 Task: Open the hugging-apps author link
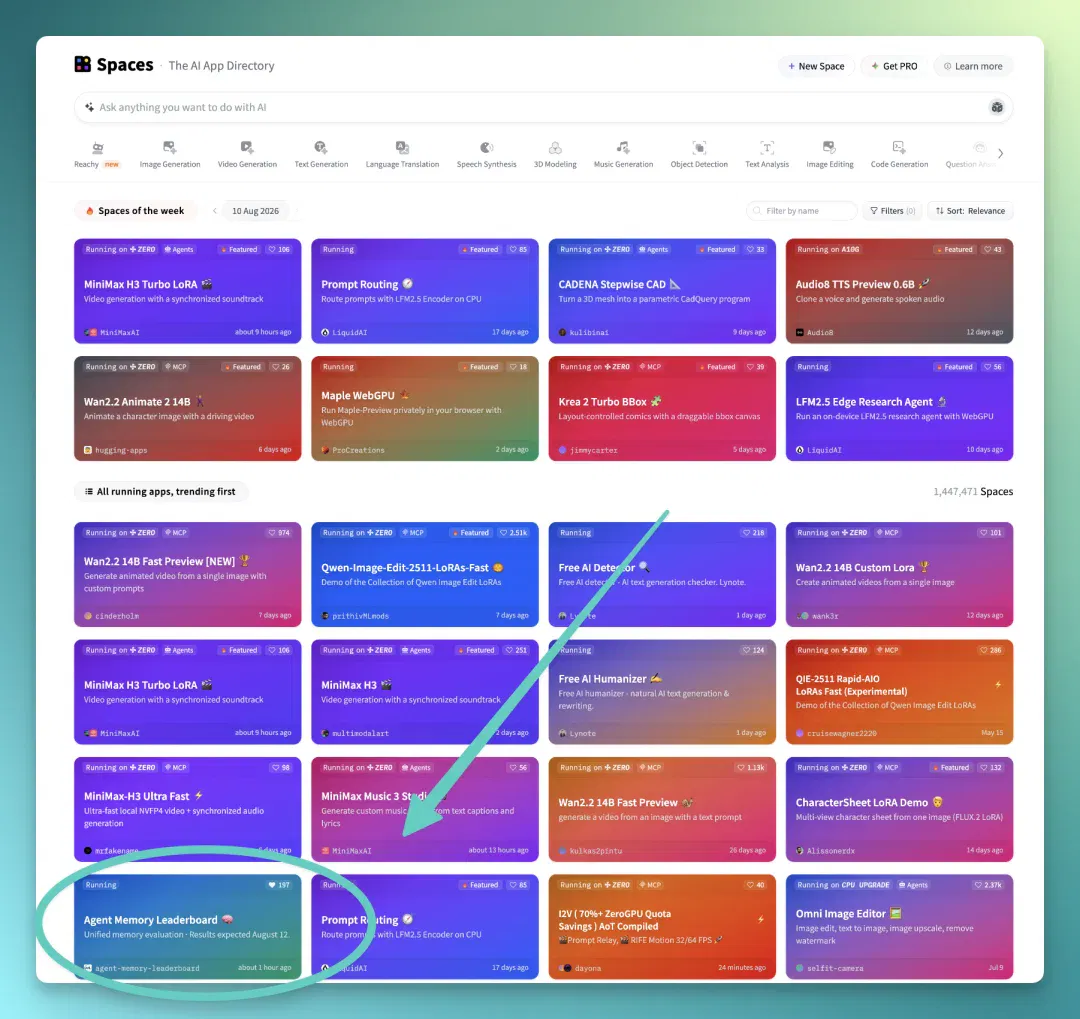coord(116,450)
